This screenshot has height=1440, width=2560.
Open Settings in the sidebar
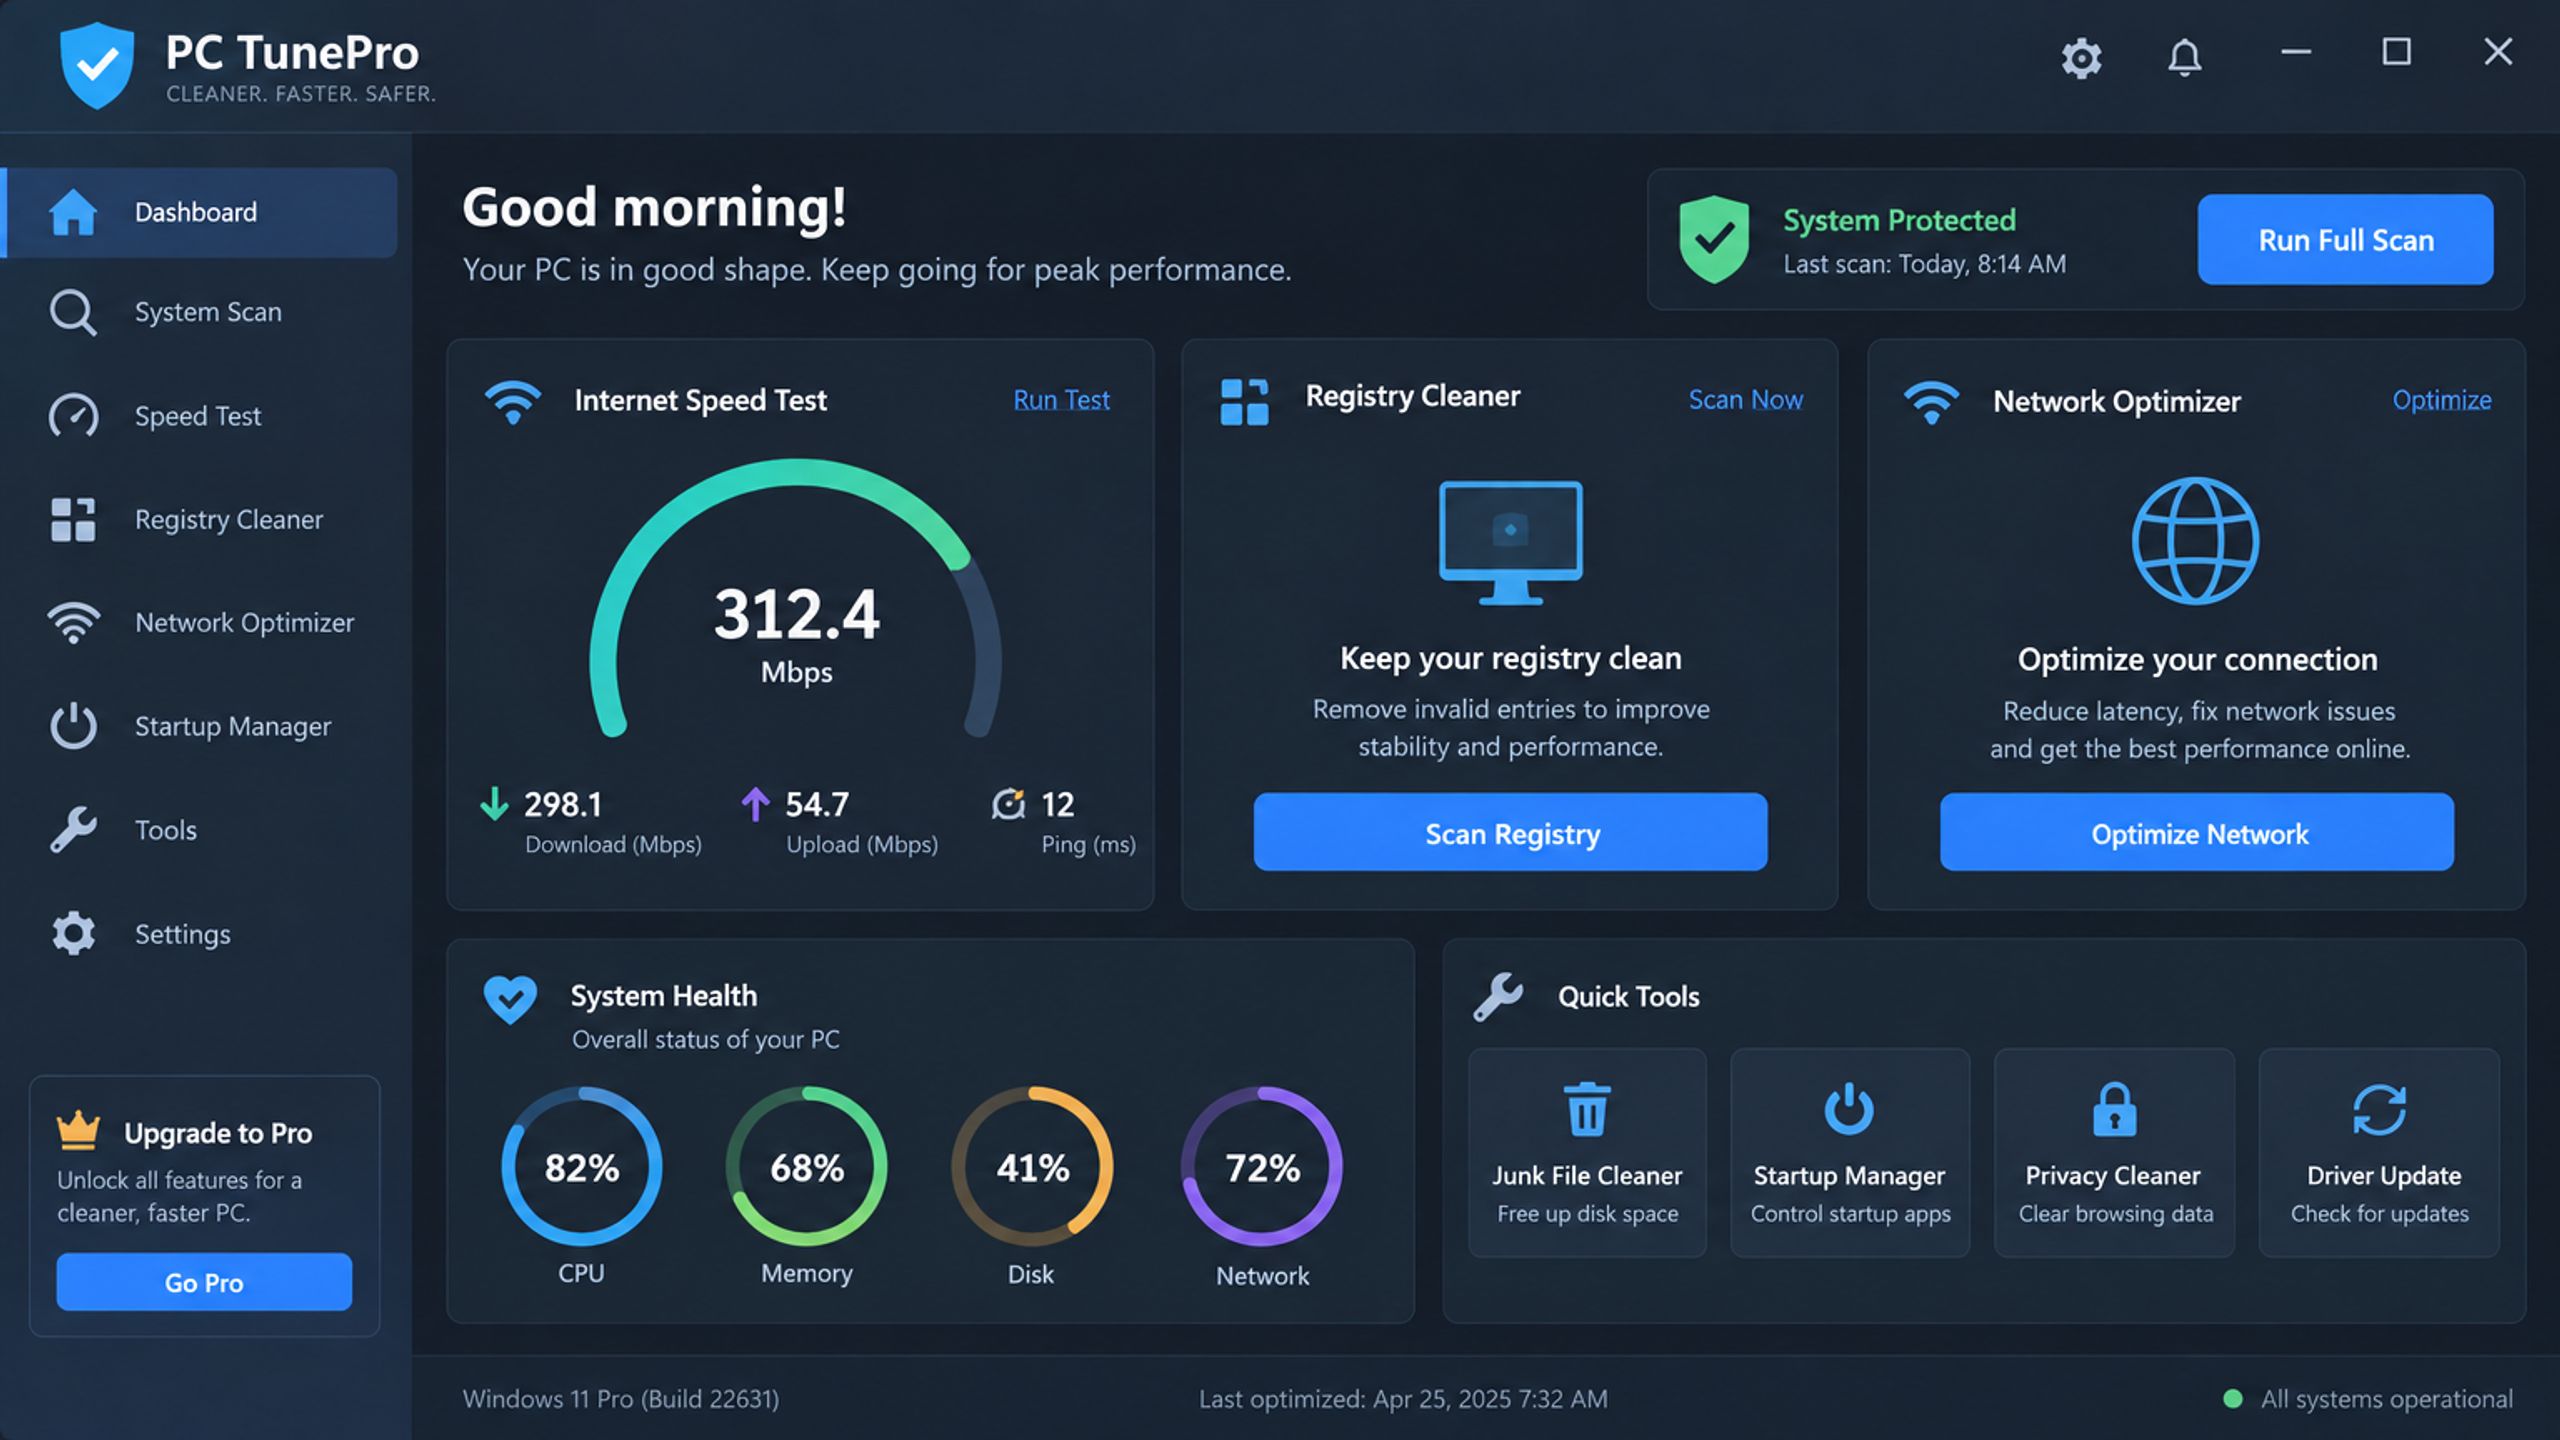[x=200, y=933]
